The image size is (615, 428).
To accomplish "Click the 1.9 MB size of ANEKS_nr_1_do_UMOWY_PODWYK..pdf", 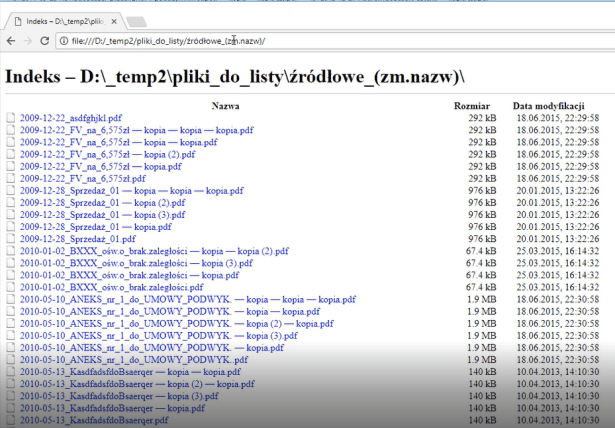I will click(x=482, y=360).
